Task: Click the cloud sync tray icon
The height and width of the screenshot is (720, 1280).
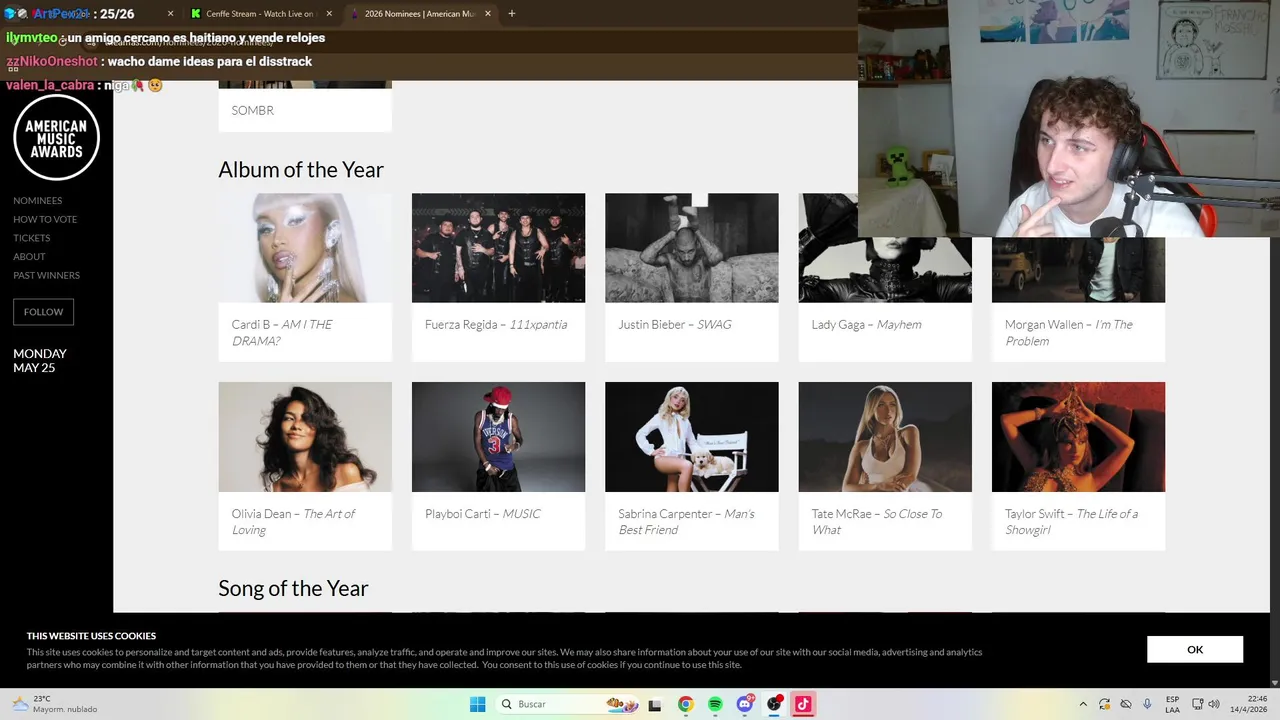Action: tap(1126, 704)
